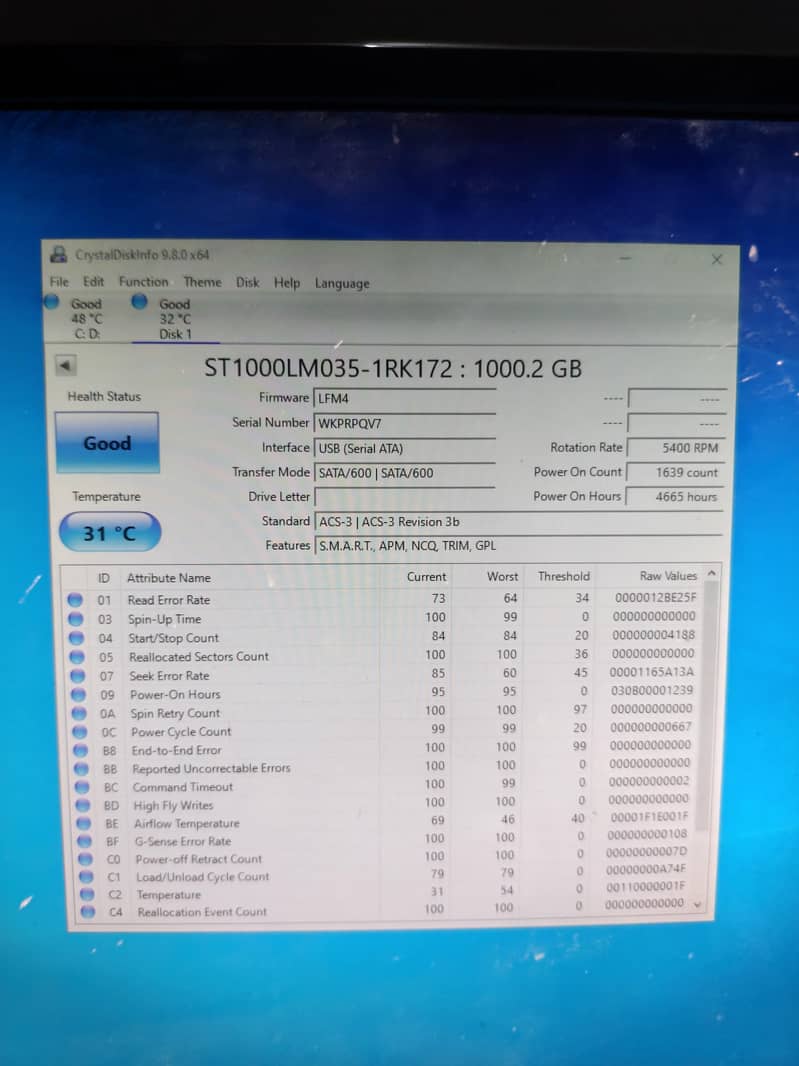Click status icon of Seek Error Rate
799x1066 pixels.
(78, 676)
